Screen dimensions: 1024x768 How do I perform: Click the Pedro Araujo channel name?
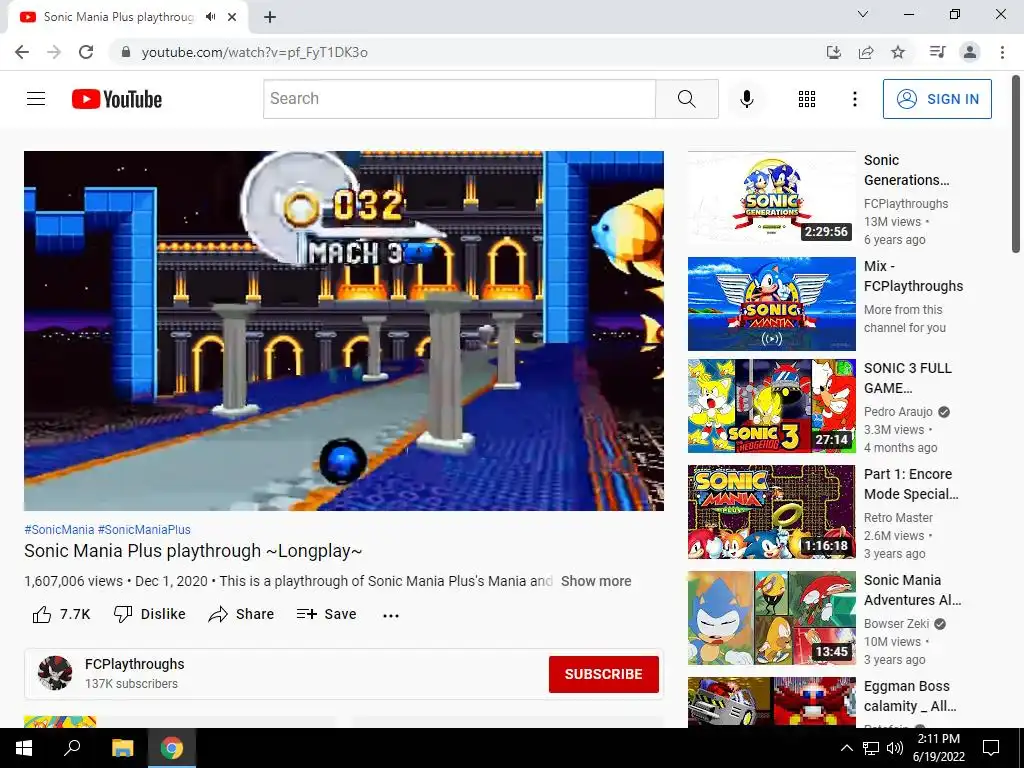[x=898, y=411]
